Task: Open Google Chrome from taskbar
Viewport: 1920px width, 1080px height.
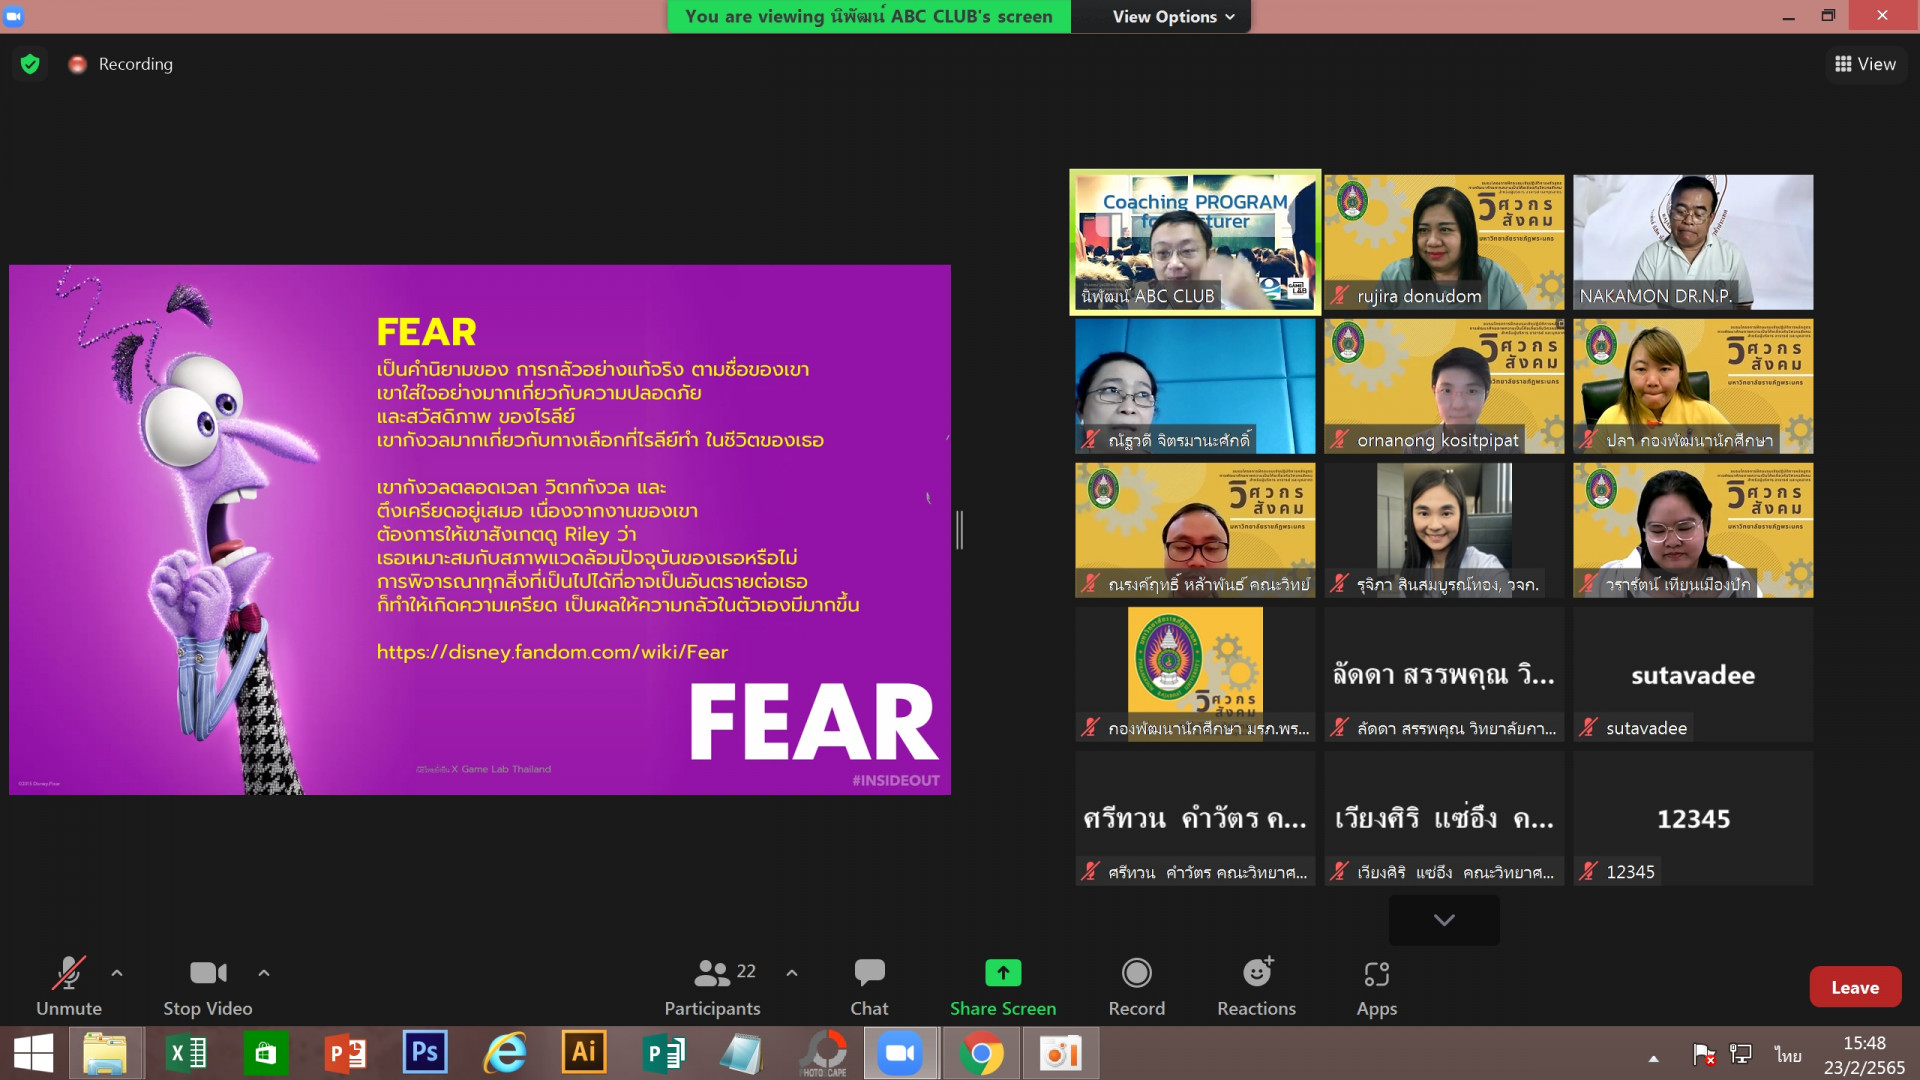Action: 981,1053
